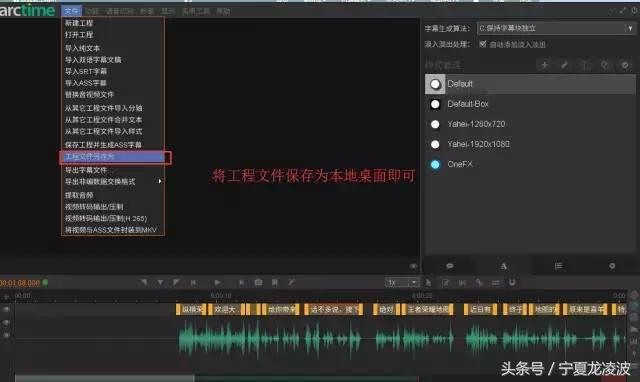Click the Yahei-1280x720 style radio button
Screen dimensions: 640x382
tap(435, 124)
